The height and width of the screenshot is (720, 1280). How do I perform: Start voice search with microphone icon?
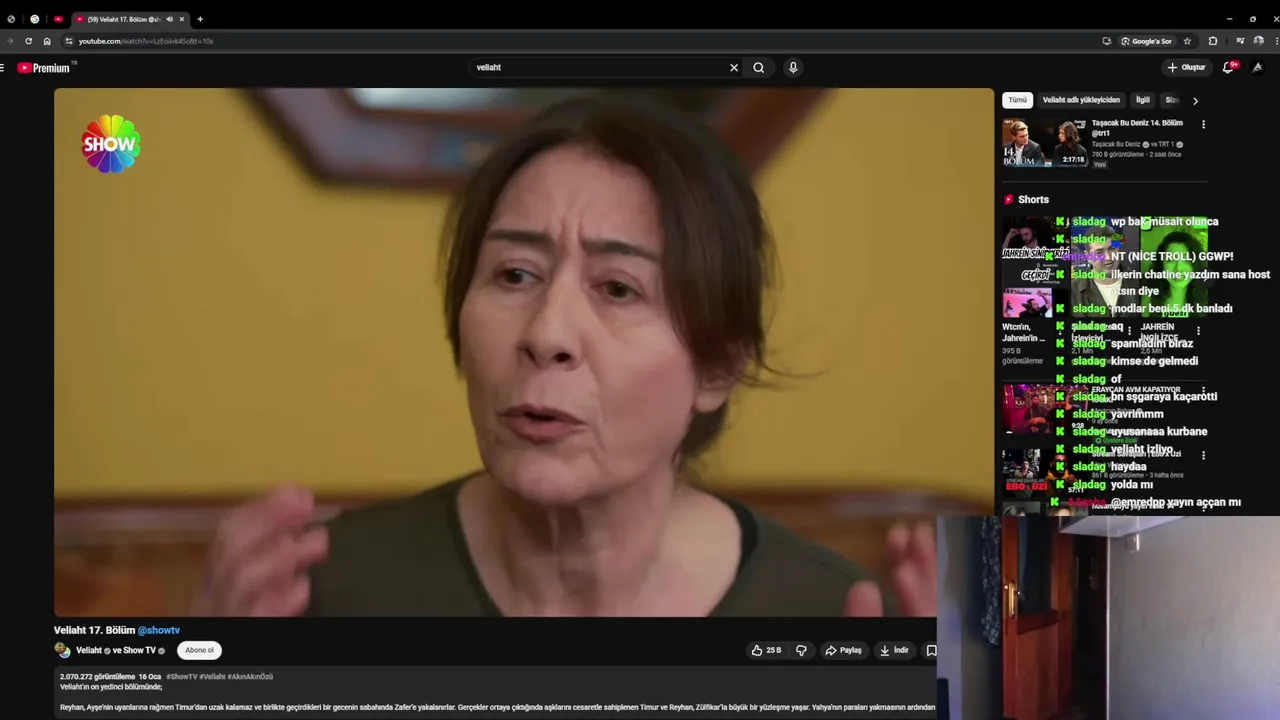[x=793, y=68]
